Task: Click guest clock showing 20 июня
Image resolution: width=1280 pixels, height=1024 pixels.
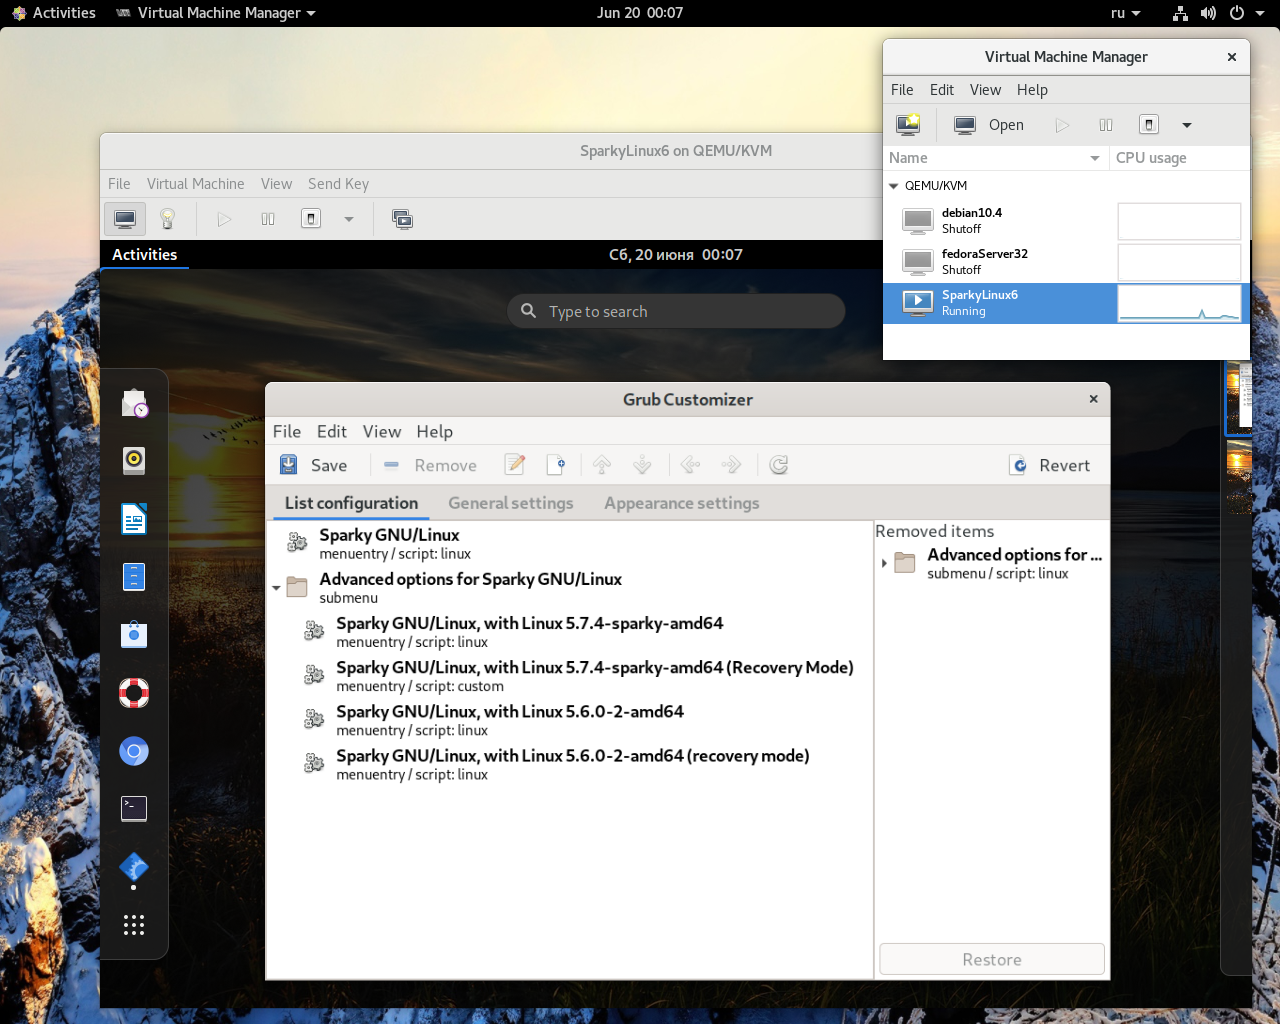Action: pyautogui.click(x=676, y=254)
